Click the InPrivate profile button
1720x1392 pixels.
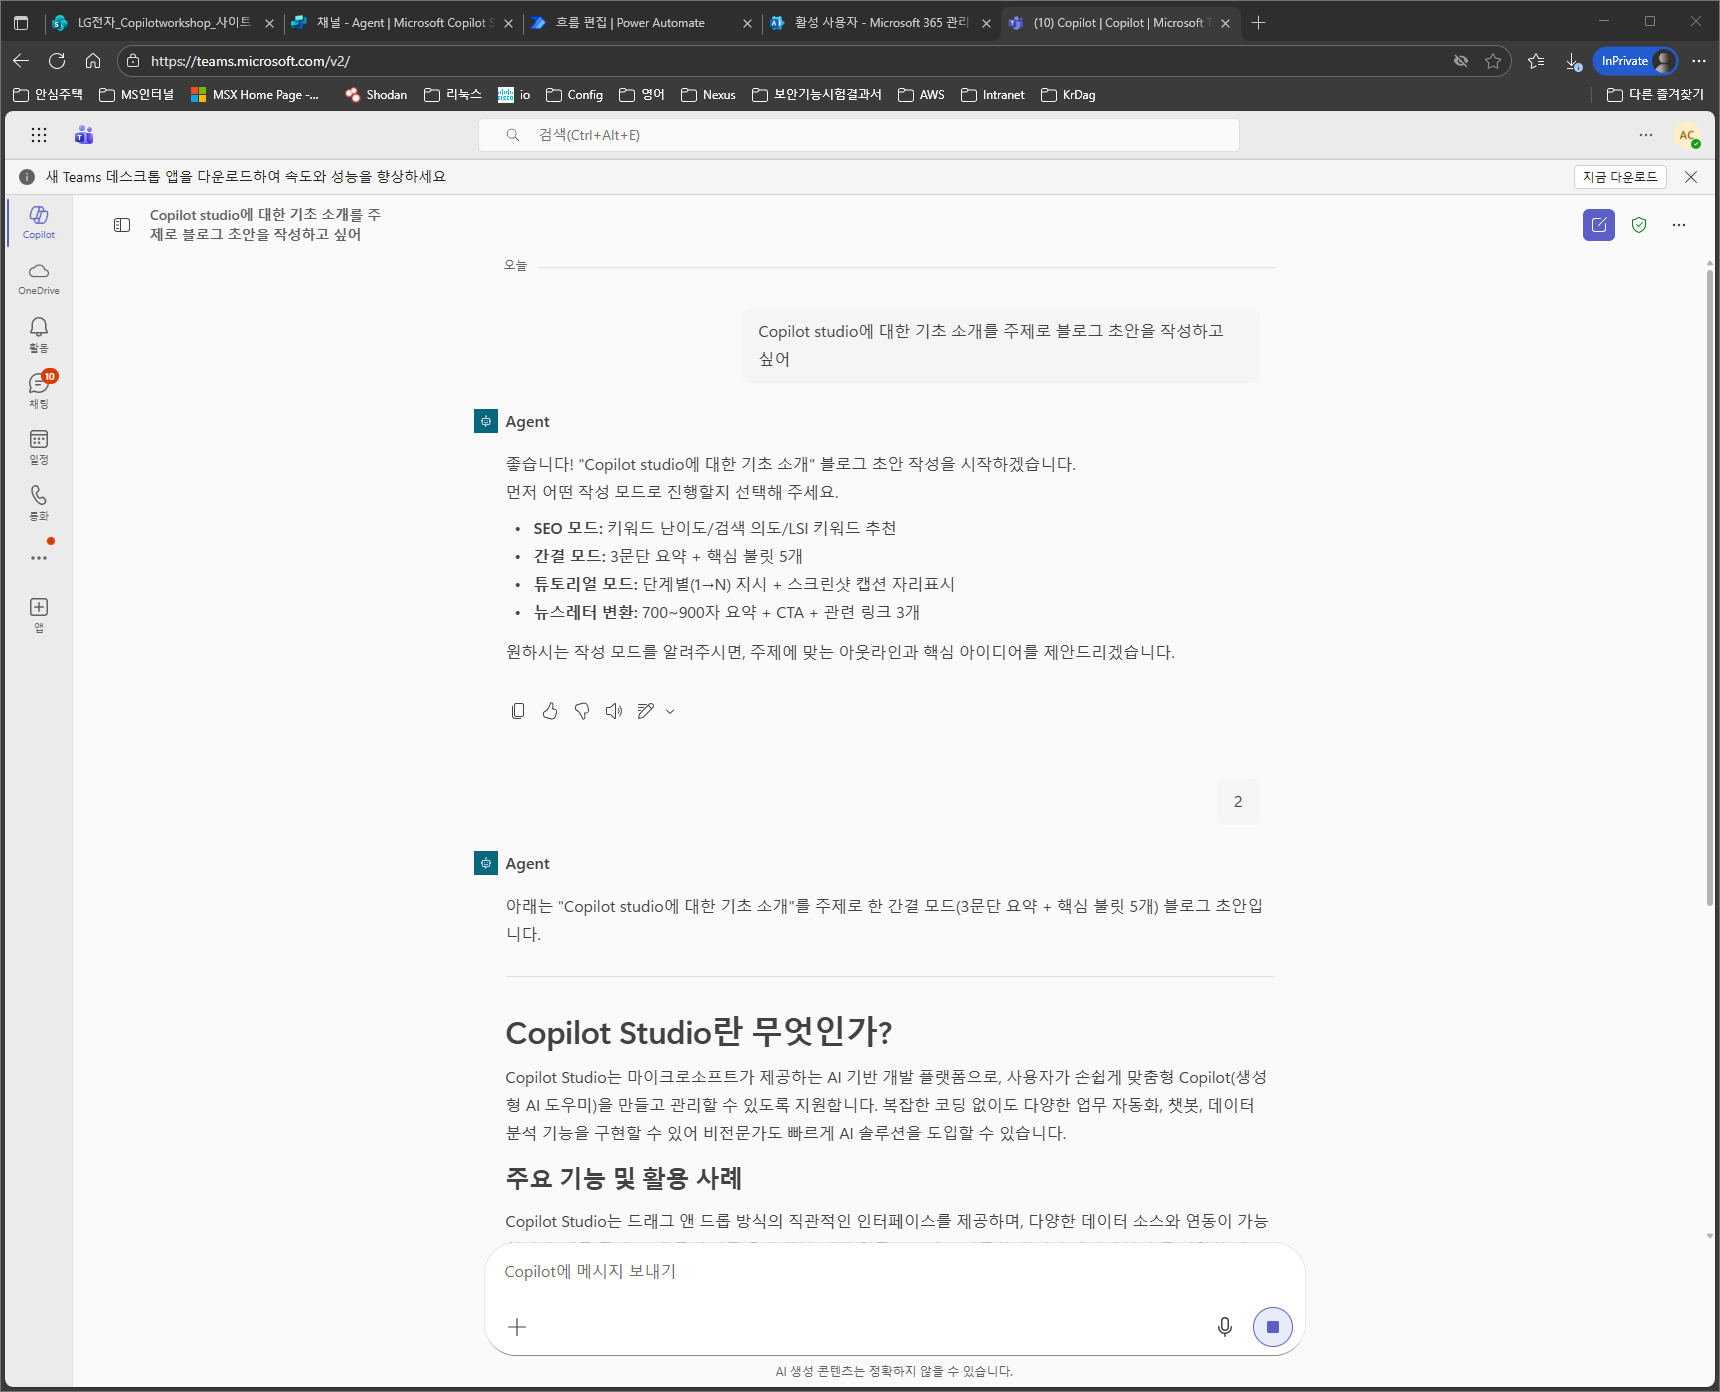[x=1635, y=61]
